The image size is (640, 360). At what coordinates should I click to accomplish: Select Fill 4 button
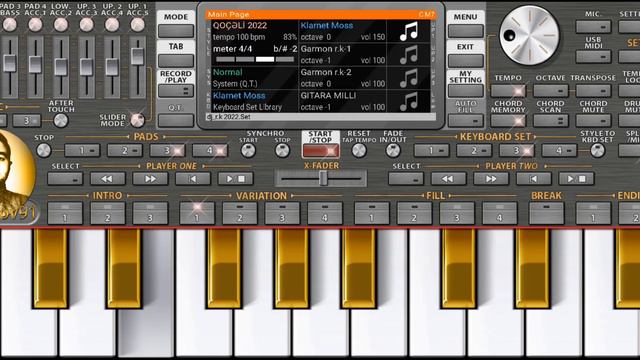click(500, 213)
